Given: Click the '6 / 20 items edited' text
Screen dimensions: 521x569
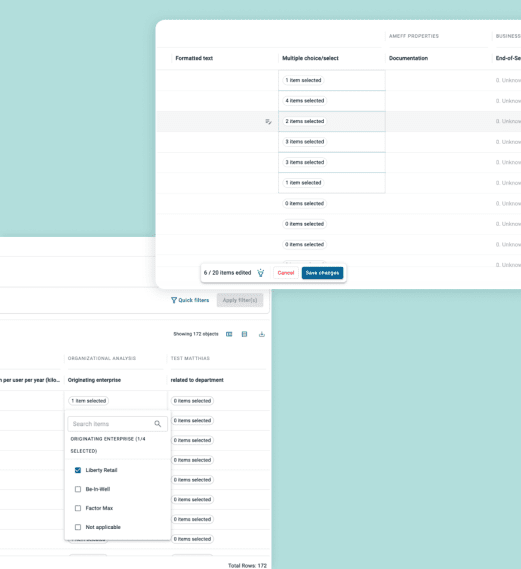Looking at the screenshot, I should pos(227,273).
